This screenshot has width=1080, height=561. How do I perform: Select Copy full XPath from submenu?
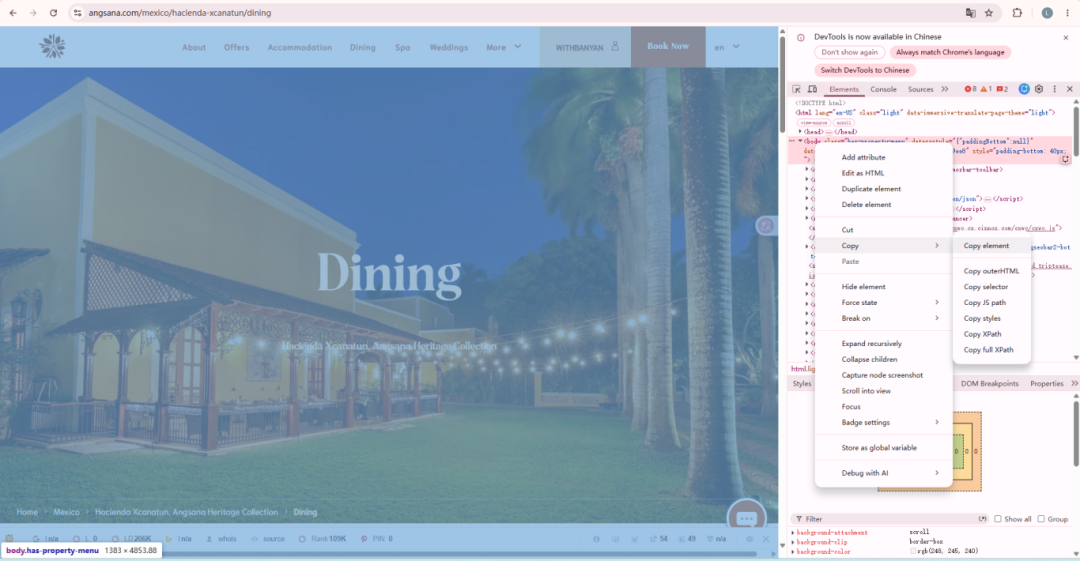[x=991, y=349]
